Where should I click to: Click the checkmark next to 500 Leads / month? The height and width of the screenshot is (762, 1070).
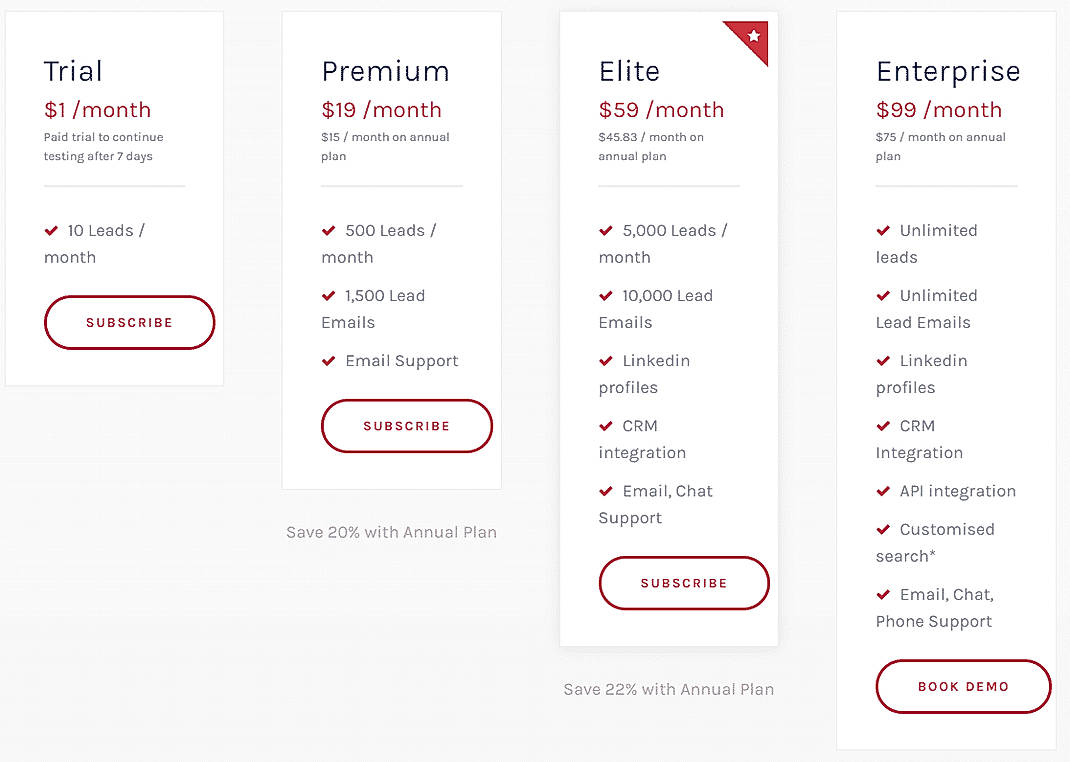(x=328, y=230)
